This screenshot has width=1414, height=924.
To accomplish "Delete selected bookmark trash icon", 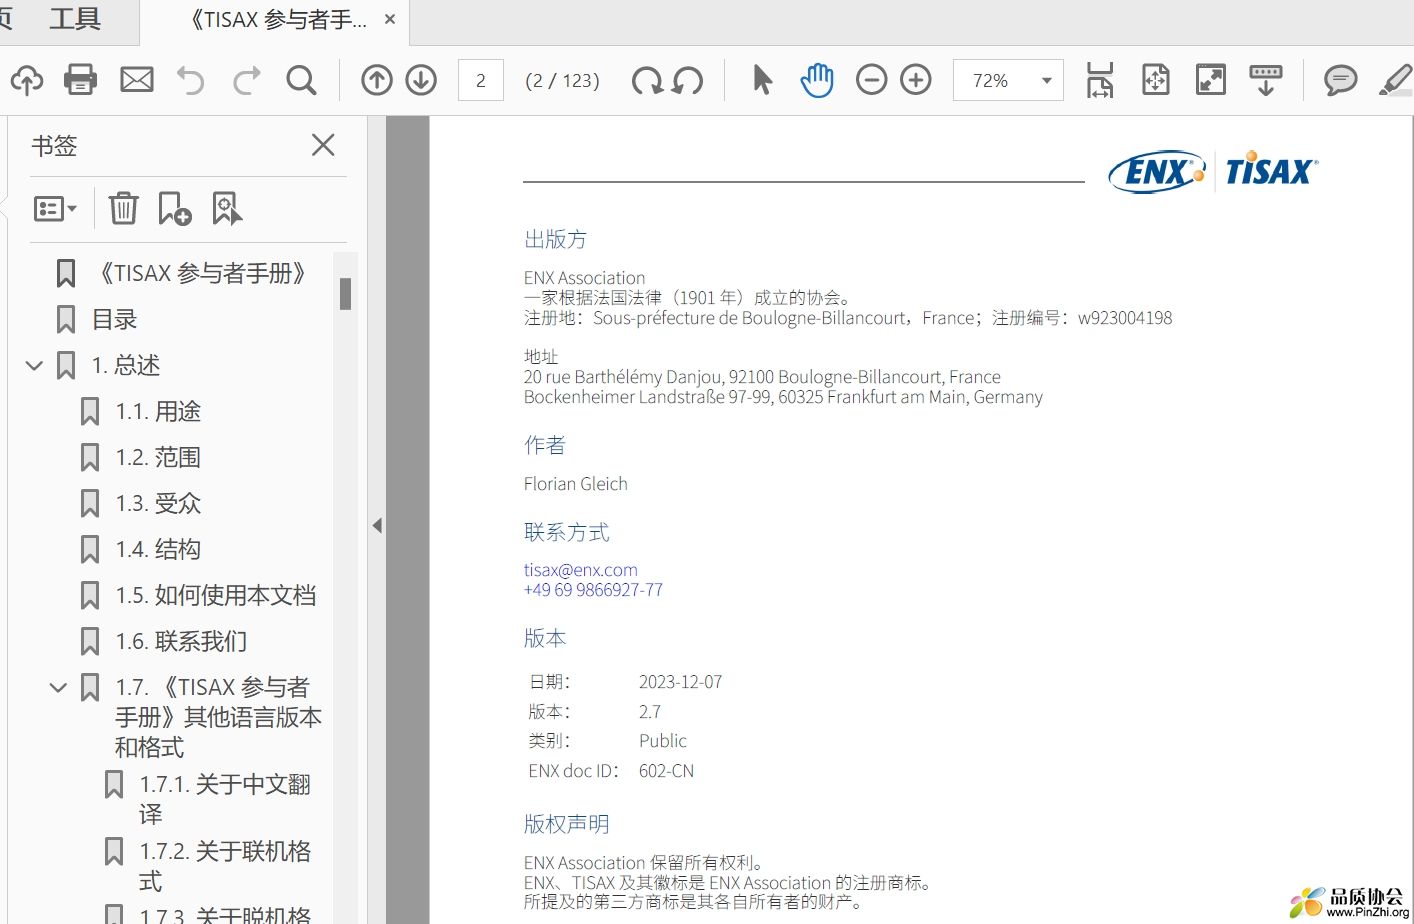I will tap(124, 208).
